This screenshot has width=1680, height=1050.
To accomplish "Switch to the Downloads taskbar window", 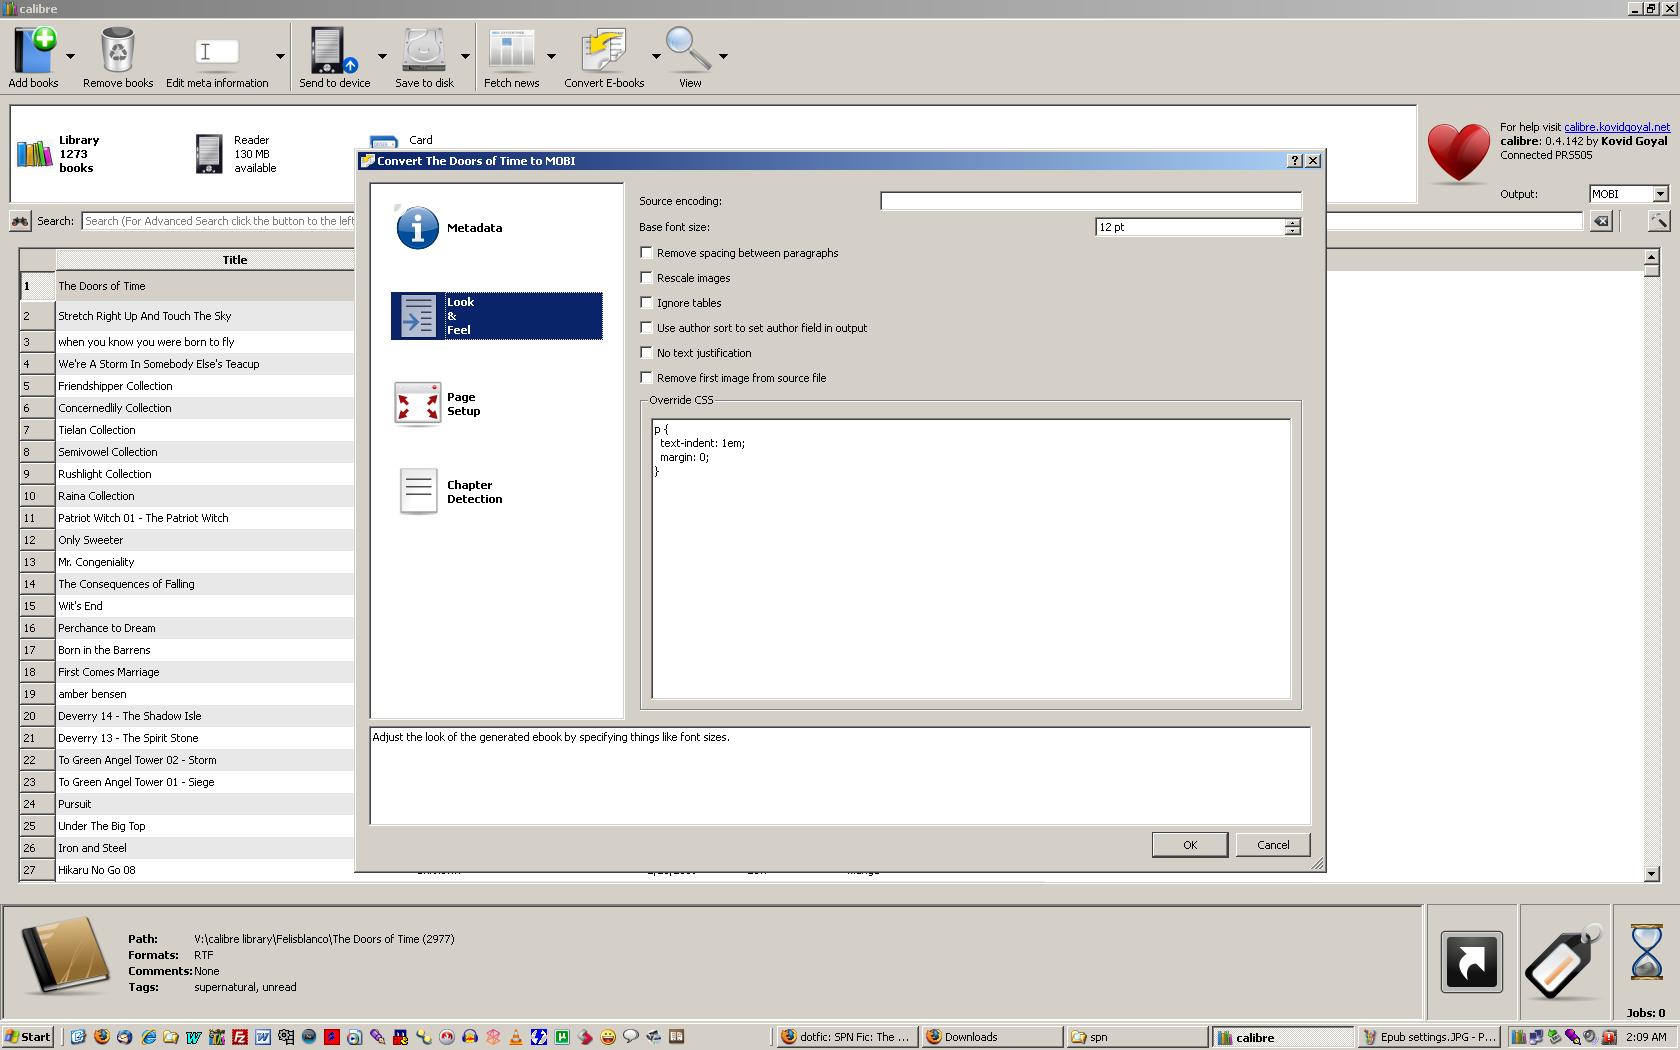I will pyautogui.click(x=991, y=1037).
